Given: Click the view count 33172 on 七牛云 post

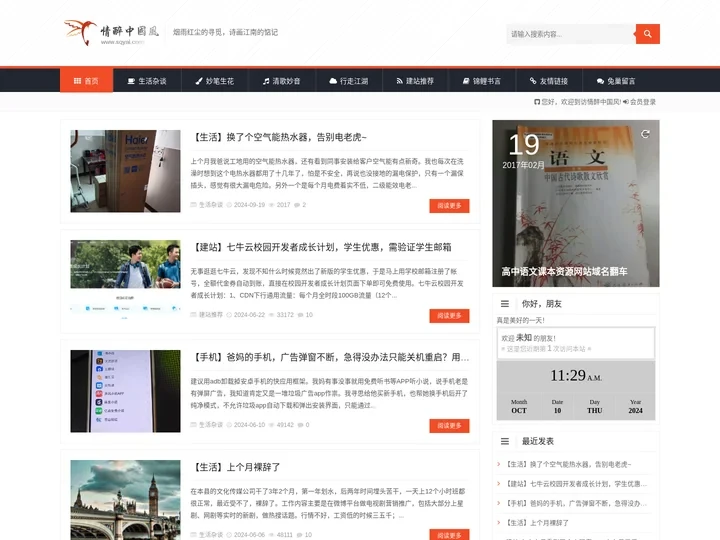Looking at the screenshot, I should (285, 315).
